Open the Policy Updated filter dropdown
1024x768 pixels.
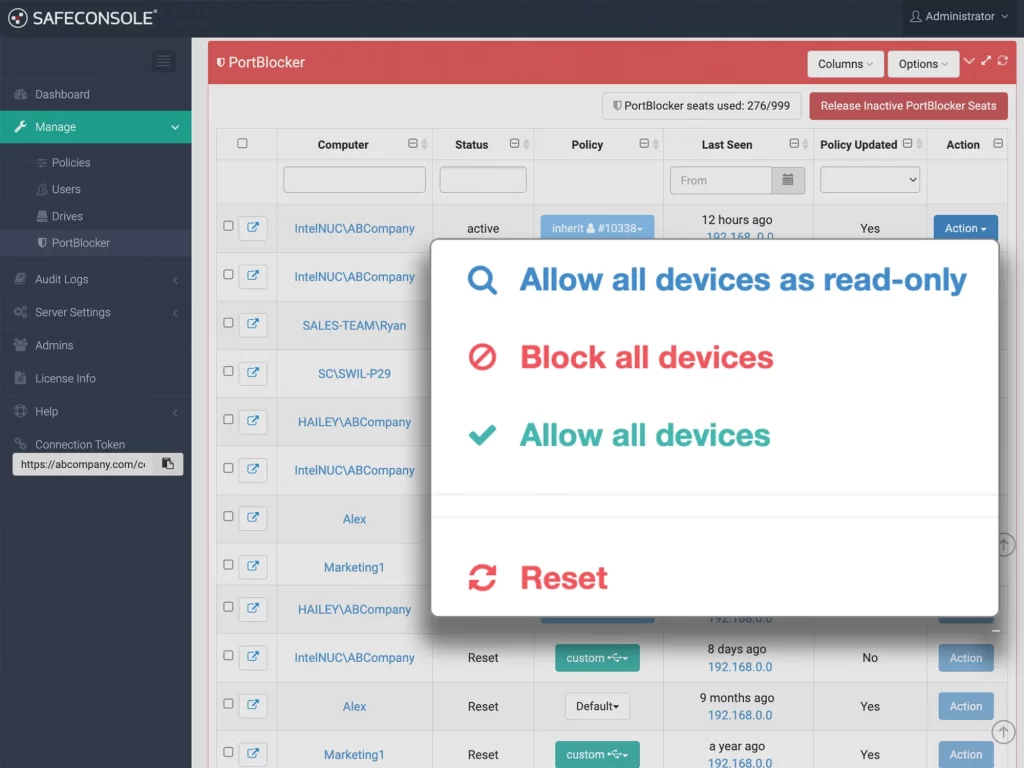pyautogui.click(x=869, y=180)
